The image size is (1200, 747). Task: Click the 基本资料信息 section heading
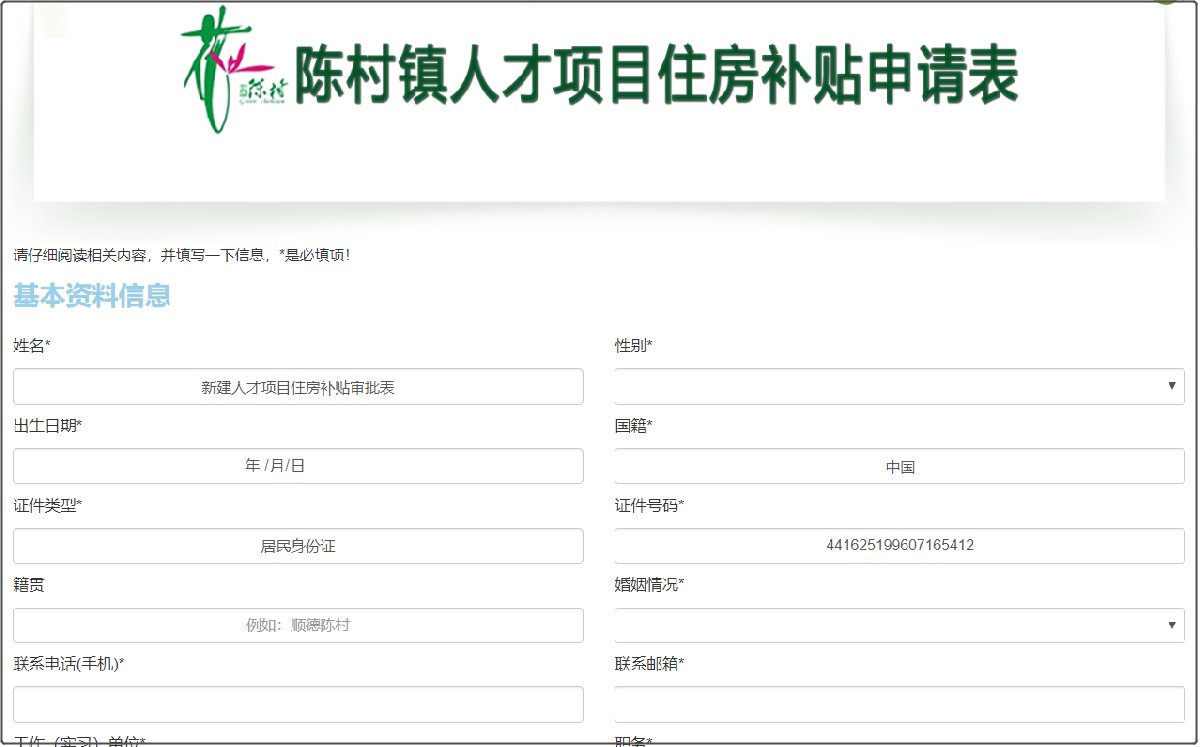pos(92,296)
